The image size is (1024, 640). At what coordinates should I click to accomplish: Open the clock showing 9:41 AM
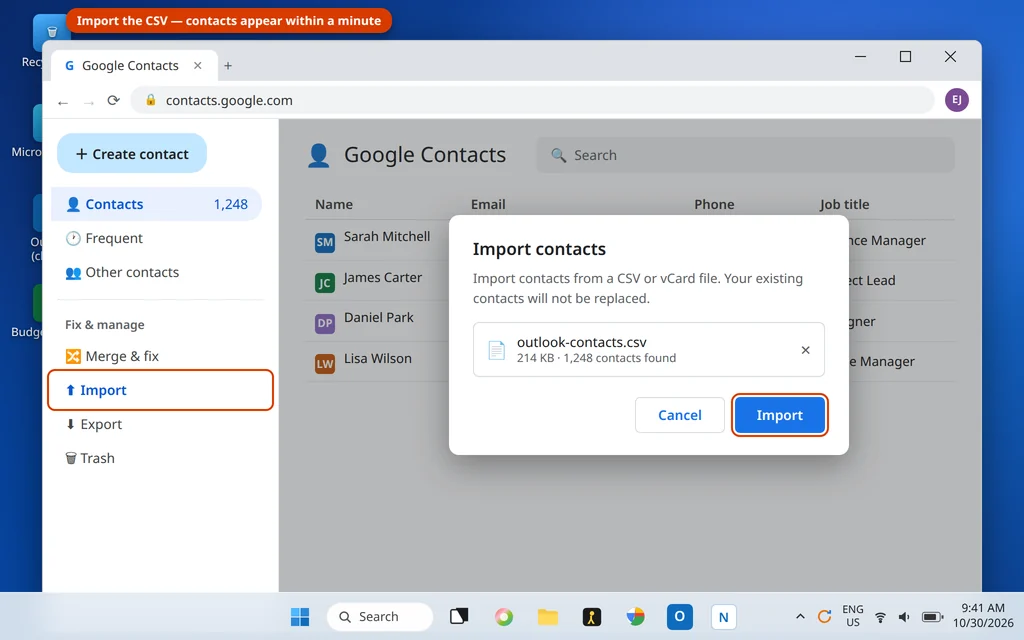pos(983,616)
